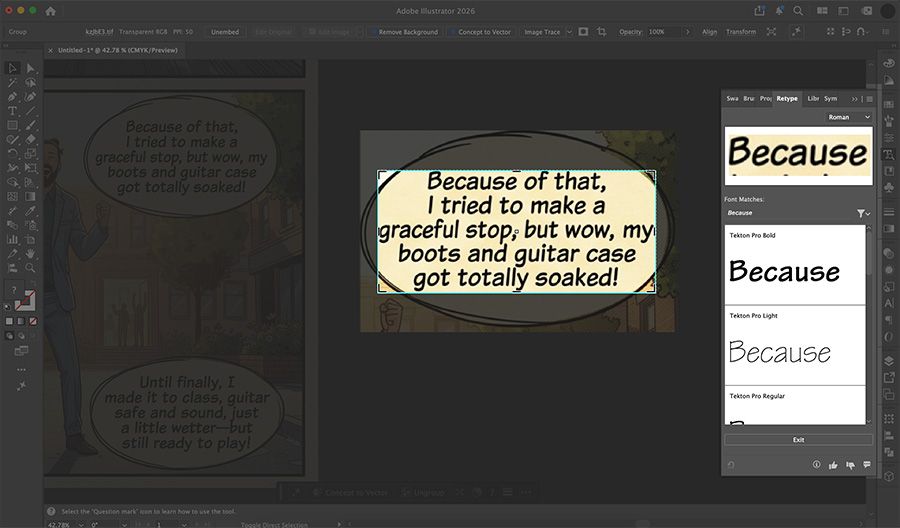Image resolution: width=900 pixels, height=528 pixels.
Task: Select the None fill mode button
Action: click(33, 321)
